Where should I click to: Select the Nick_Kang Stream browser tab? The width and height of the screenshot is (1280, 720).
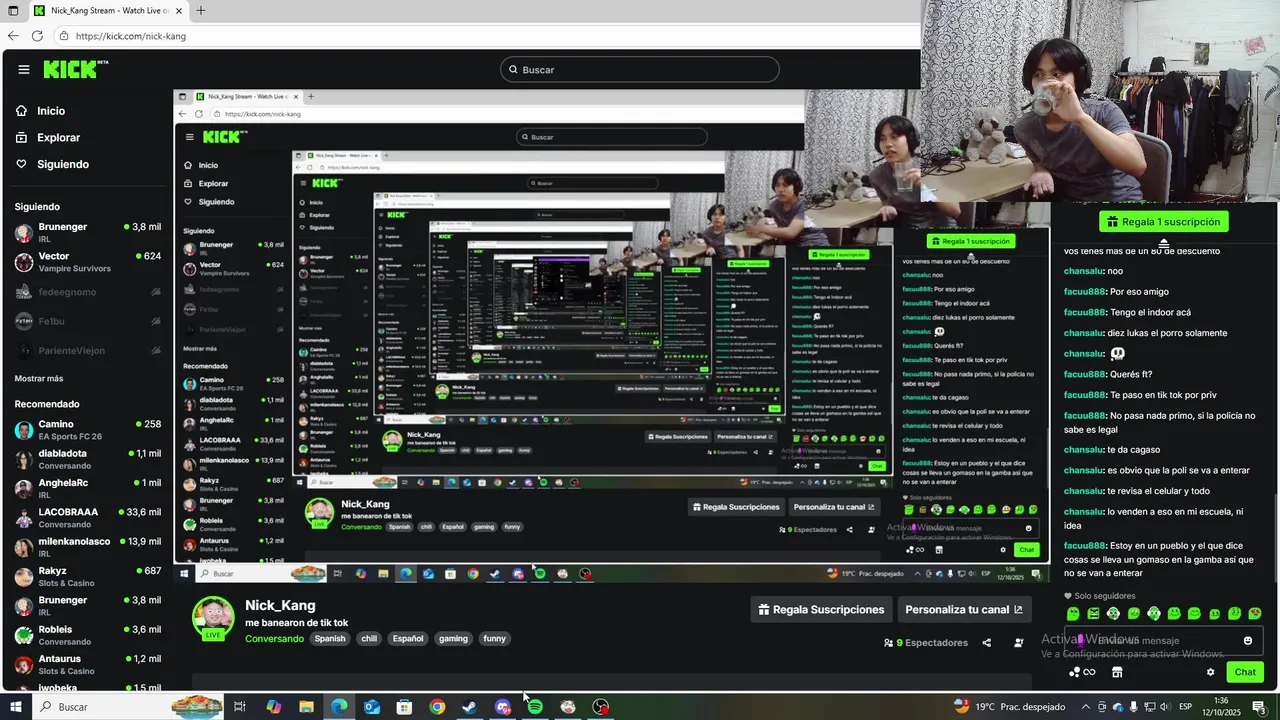point(108,11)
